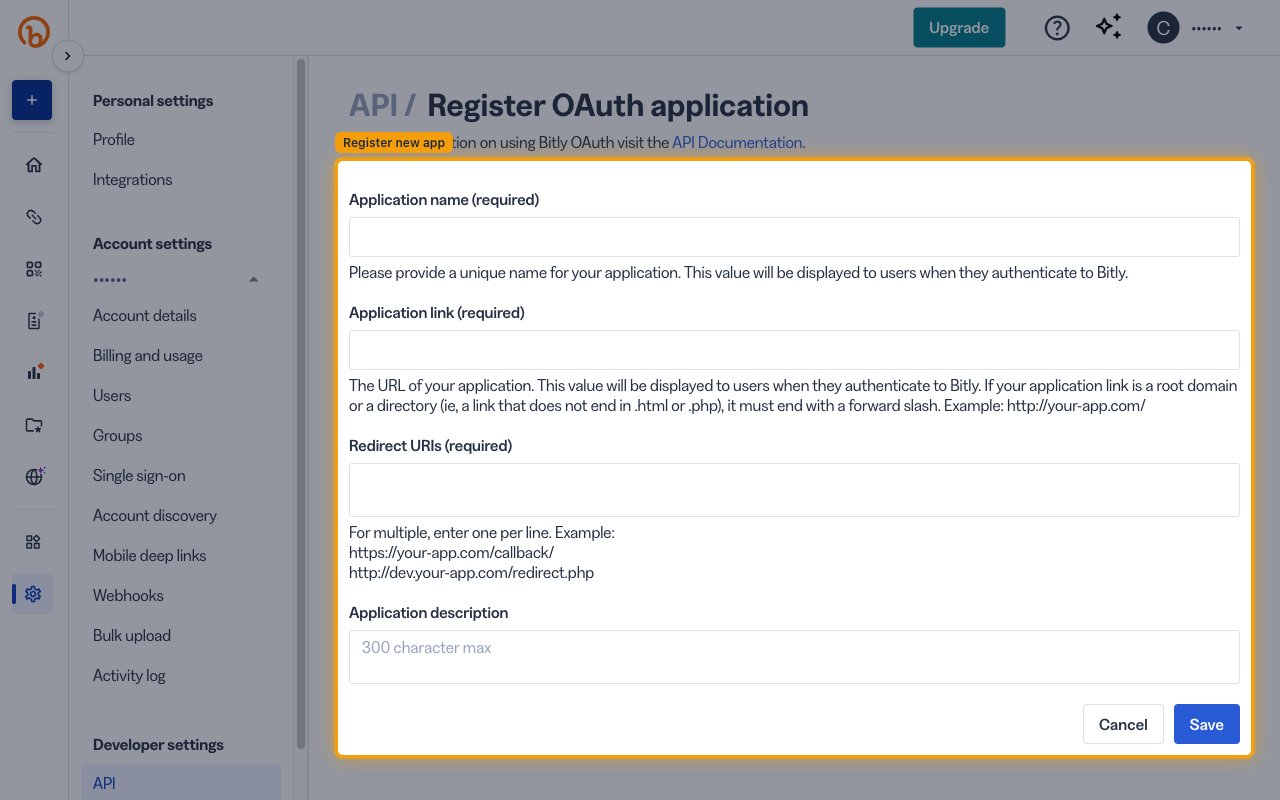Open the Custom domains globe icon

click(x=34, y=477)
